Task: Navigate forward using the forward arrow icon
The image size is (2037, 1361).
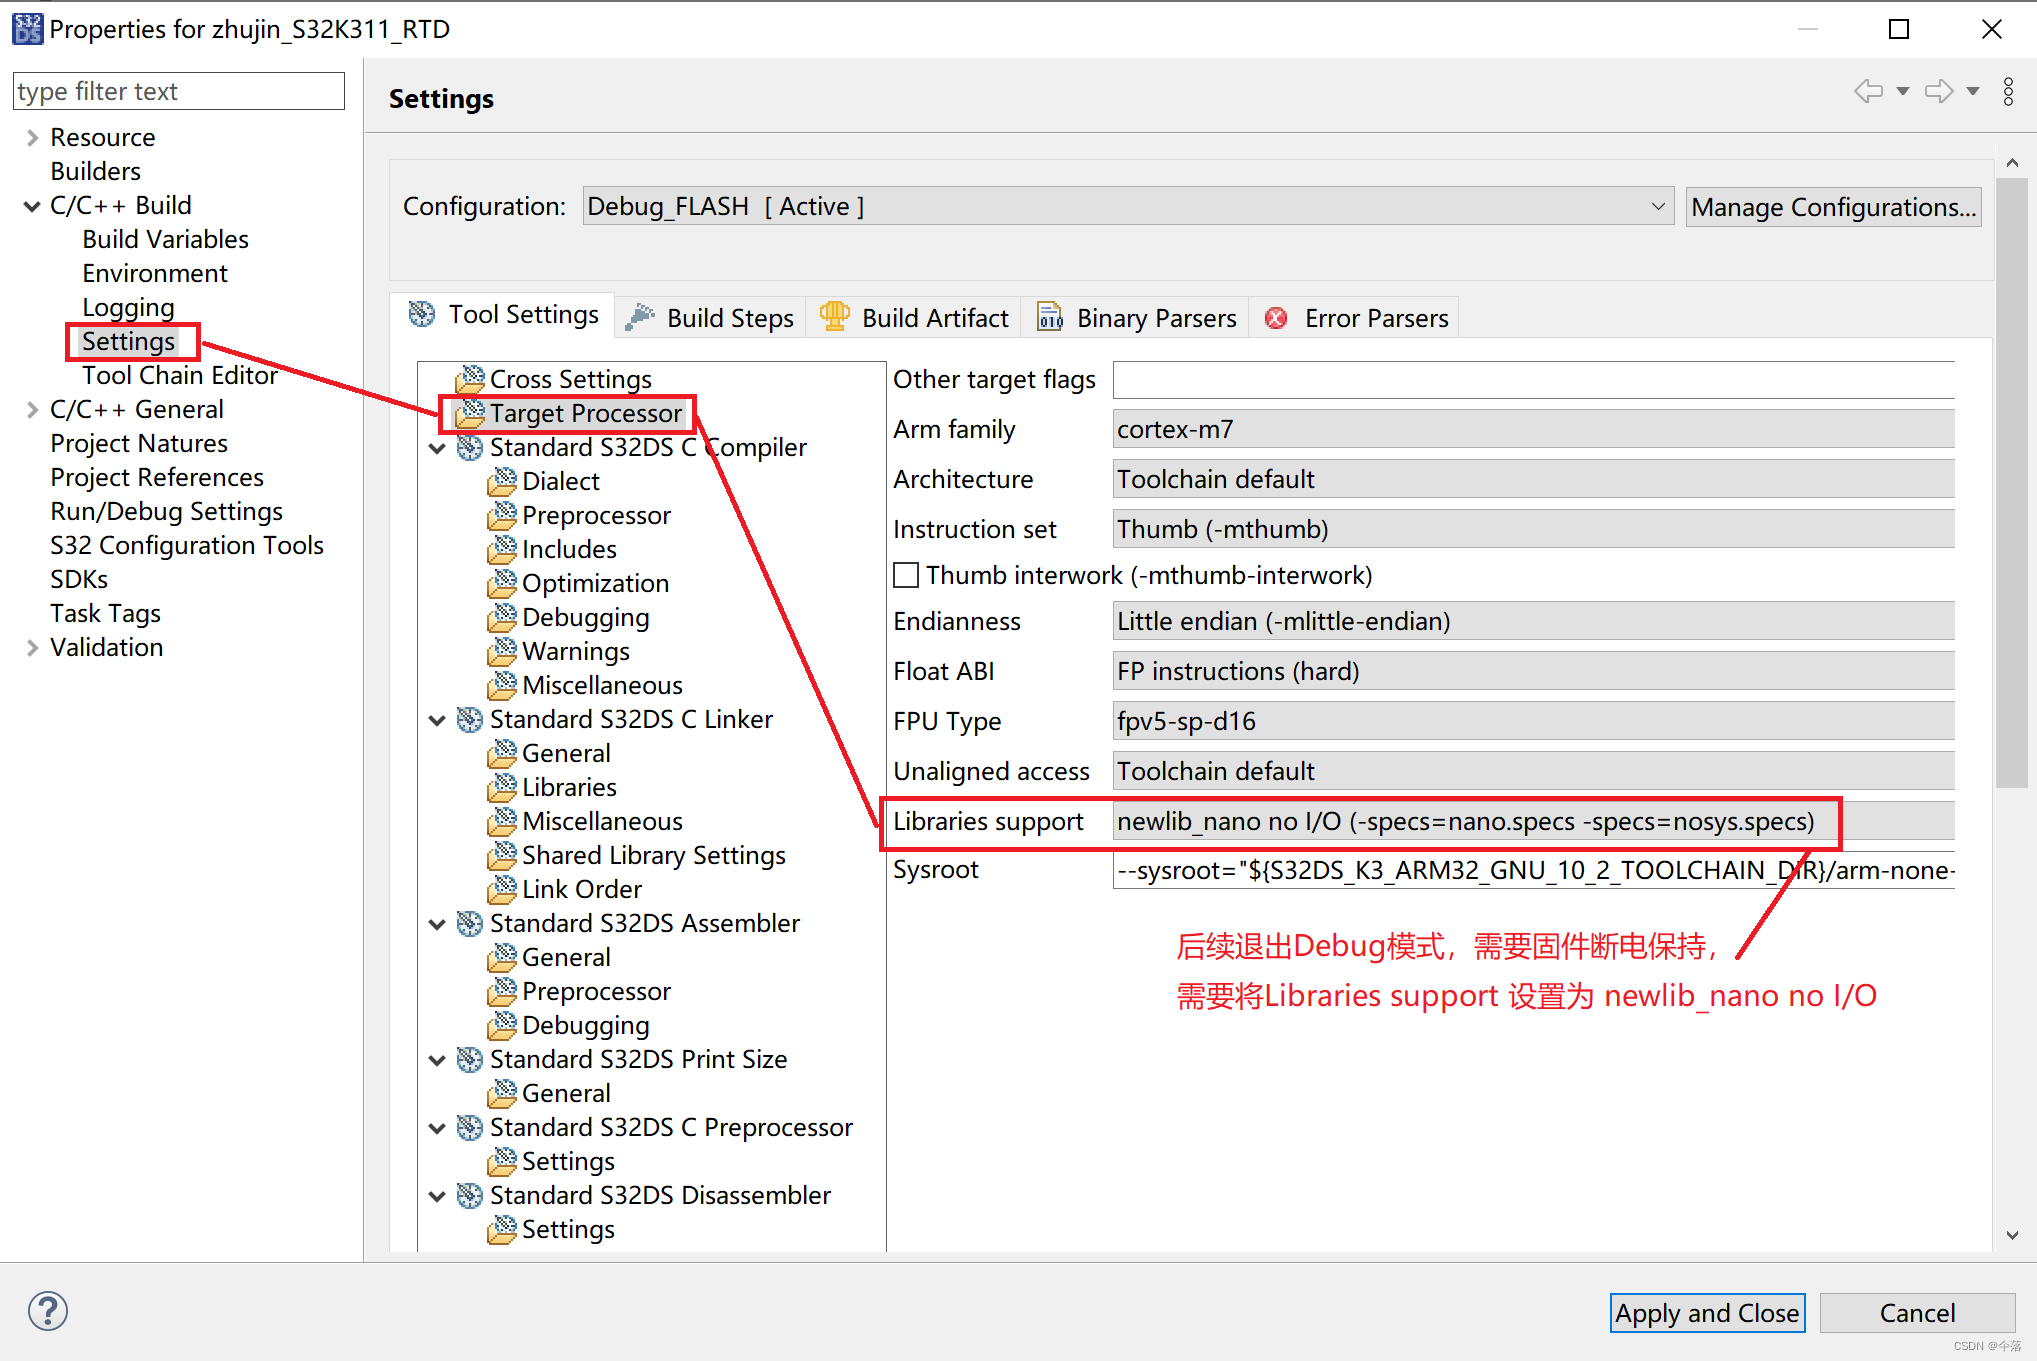Action: coord(1936,90)
